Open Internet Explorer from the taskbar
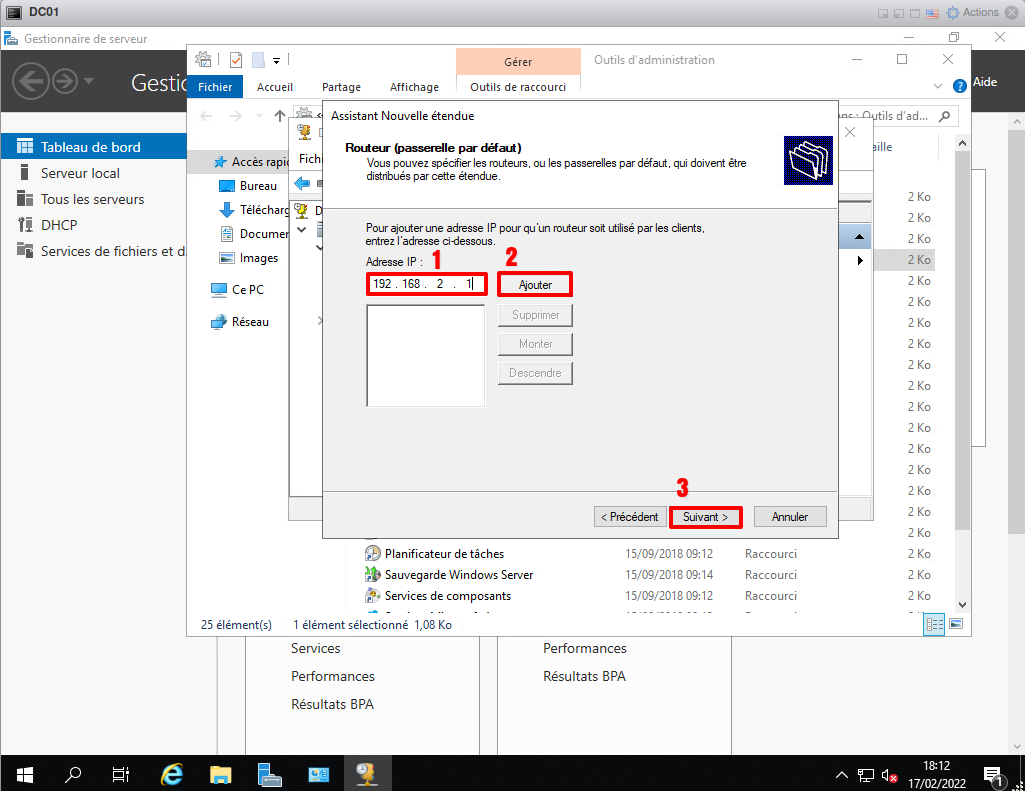The height and width of the screenshot is (791, 1025). pos(172,774)
